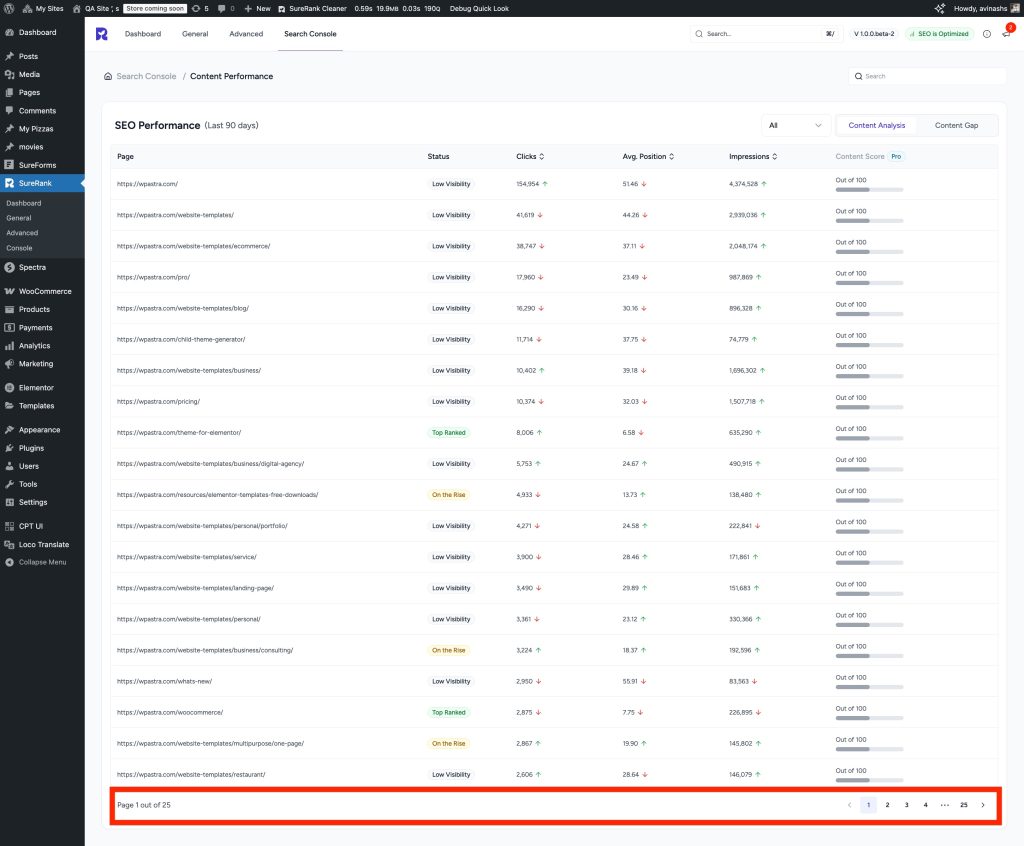Jump to last page 25
Viewport: 1024px width, 846px height.
pyautogui.click(x=964, y=805)
